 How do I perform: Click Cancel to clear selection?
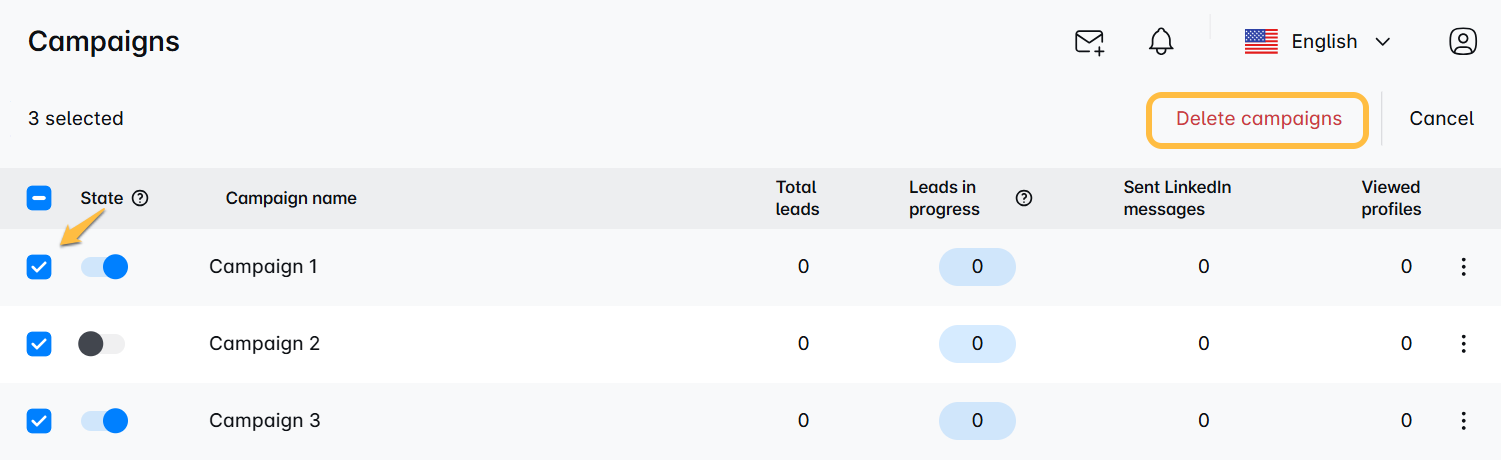[1441, 119]
